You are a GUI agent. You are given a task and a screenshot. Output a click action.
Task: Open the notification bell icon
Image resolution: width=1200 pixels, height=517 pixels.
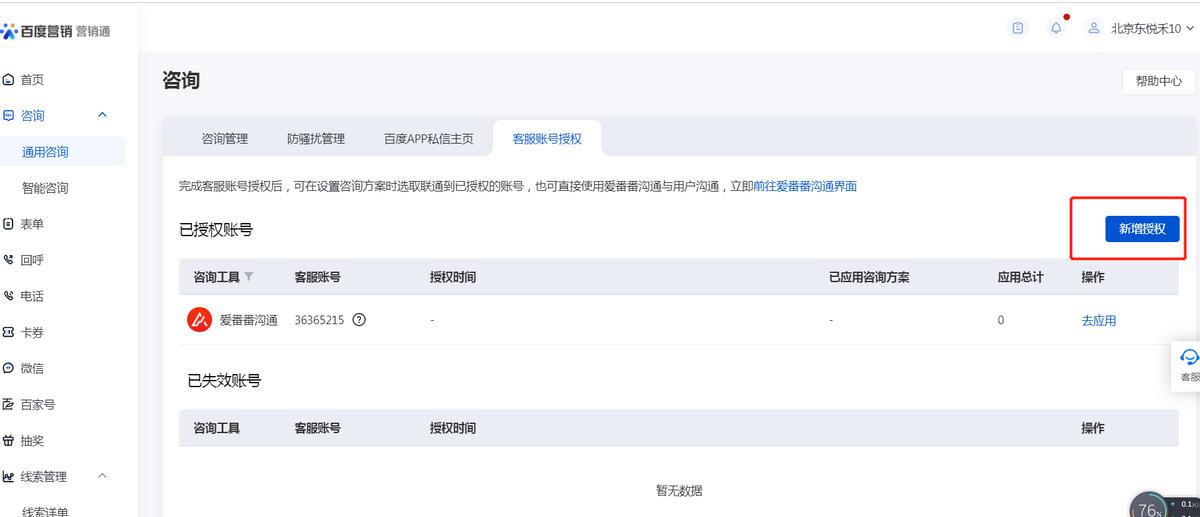click(1056, 29)
